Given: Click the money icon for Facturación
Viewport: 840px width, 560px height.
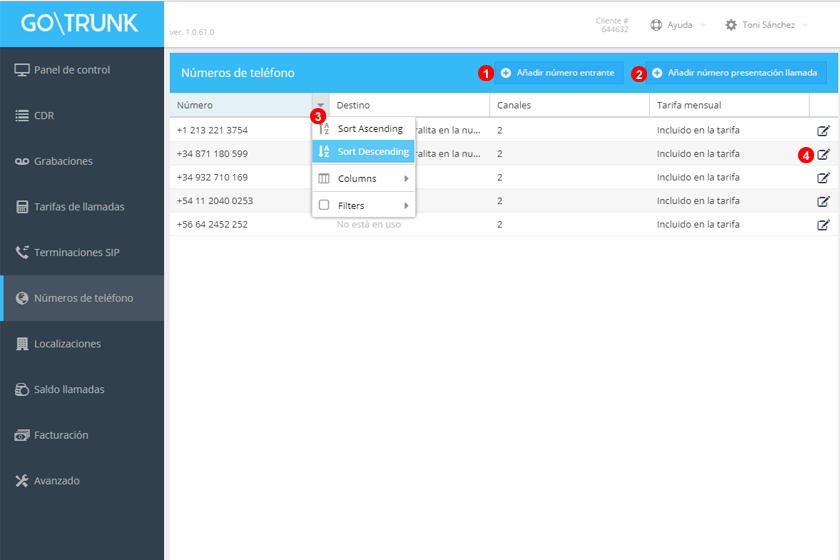Looking at the screenshot, I should tap(22, 435).
